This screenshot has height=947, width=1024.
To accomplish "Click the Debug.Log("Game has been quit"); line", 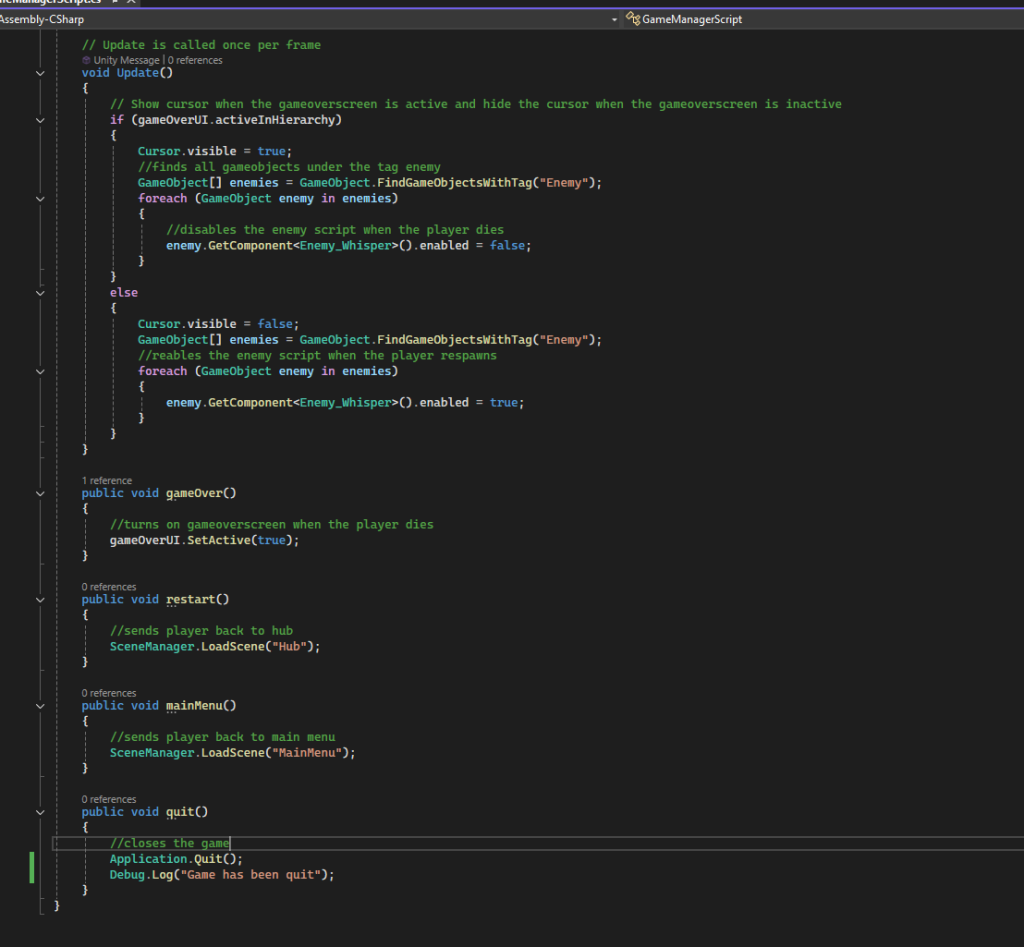I will point(222,875).
